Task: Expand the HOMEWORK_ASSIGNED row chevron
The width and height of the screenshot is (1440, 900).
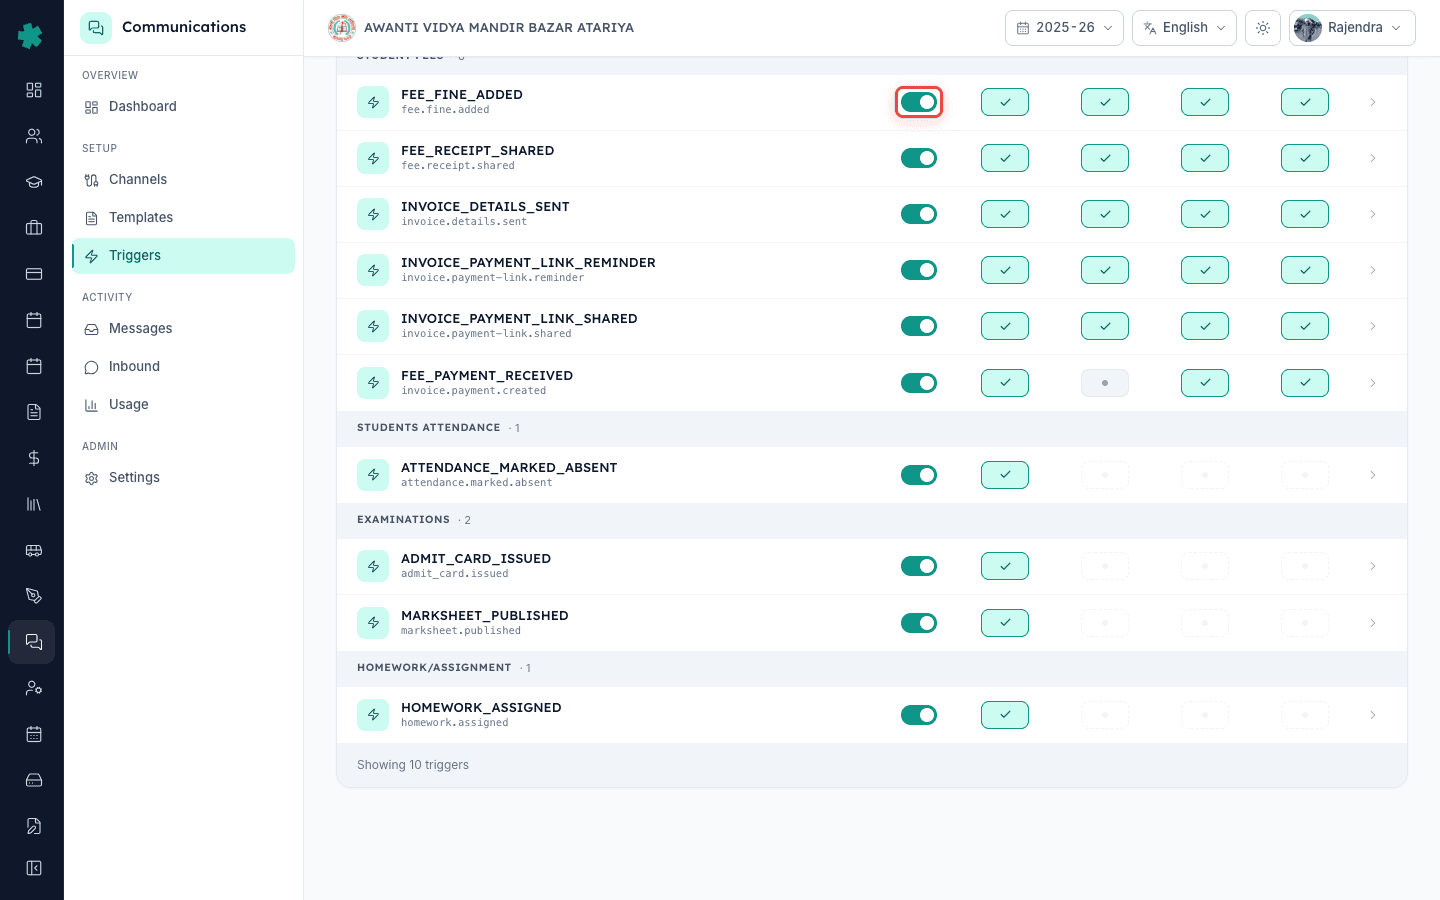Action: pyautogui.click(x=1373, y=715)
